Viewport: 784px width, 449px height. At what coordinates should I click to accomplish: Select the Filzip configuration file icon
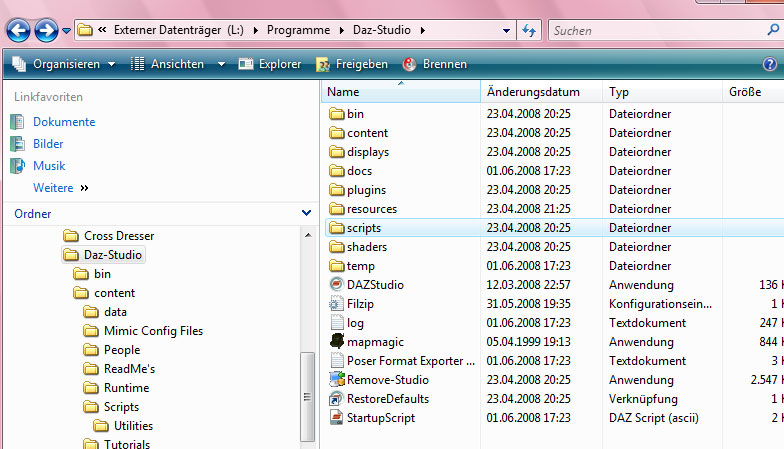(x=337, y=304)
